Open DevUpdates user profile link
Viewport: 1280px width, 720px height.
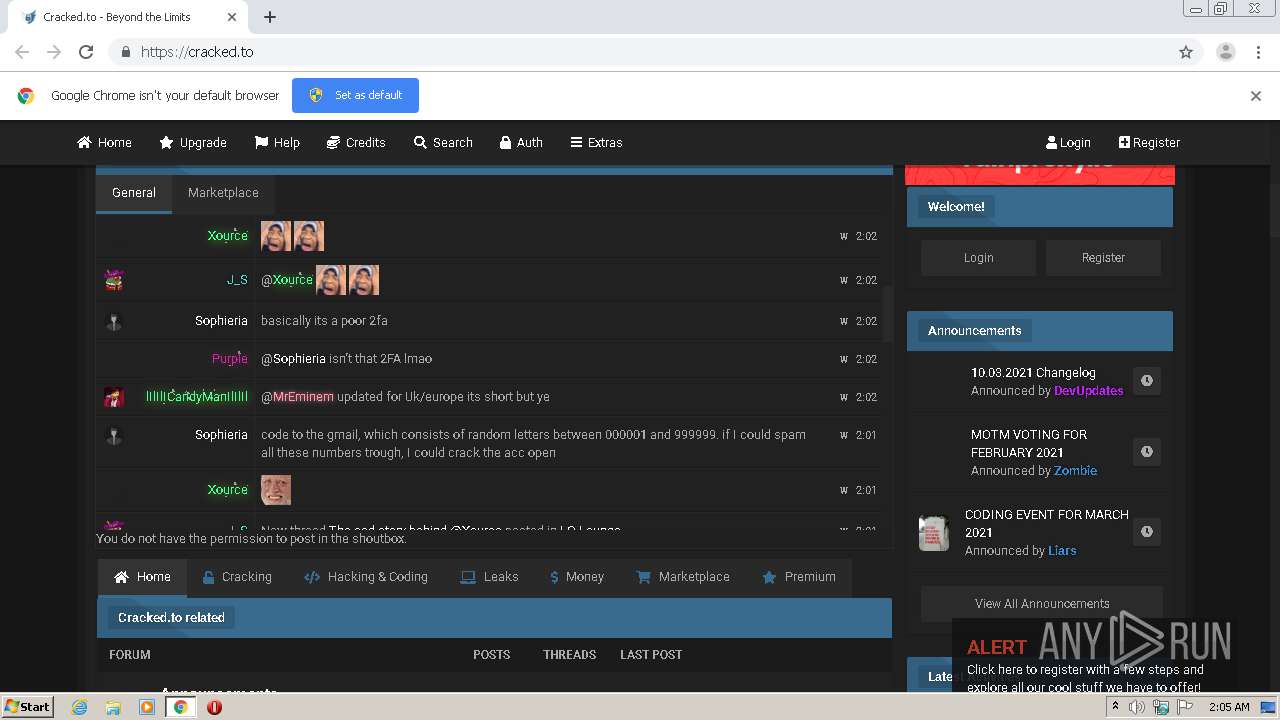tap(1088, 390)
